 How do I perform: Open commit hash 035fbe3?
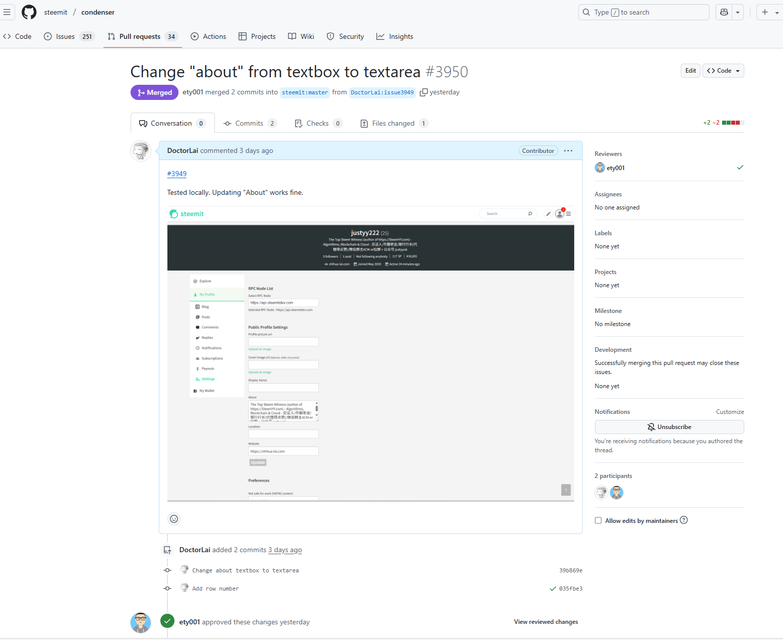click(571, 589)
